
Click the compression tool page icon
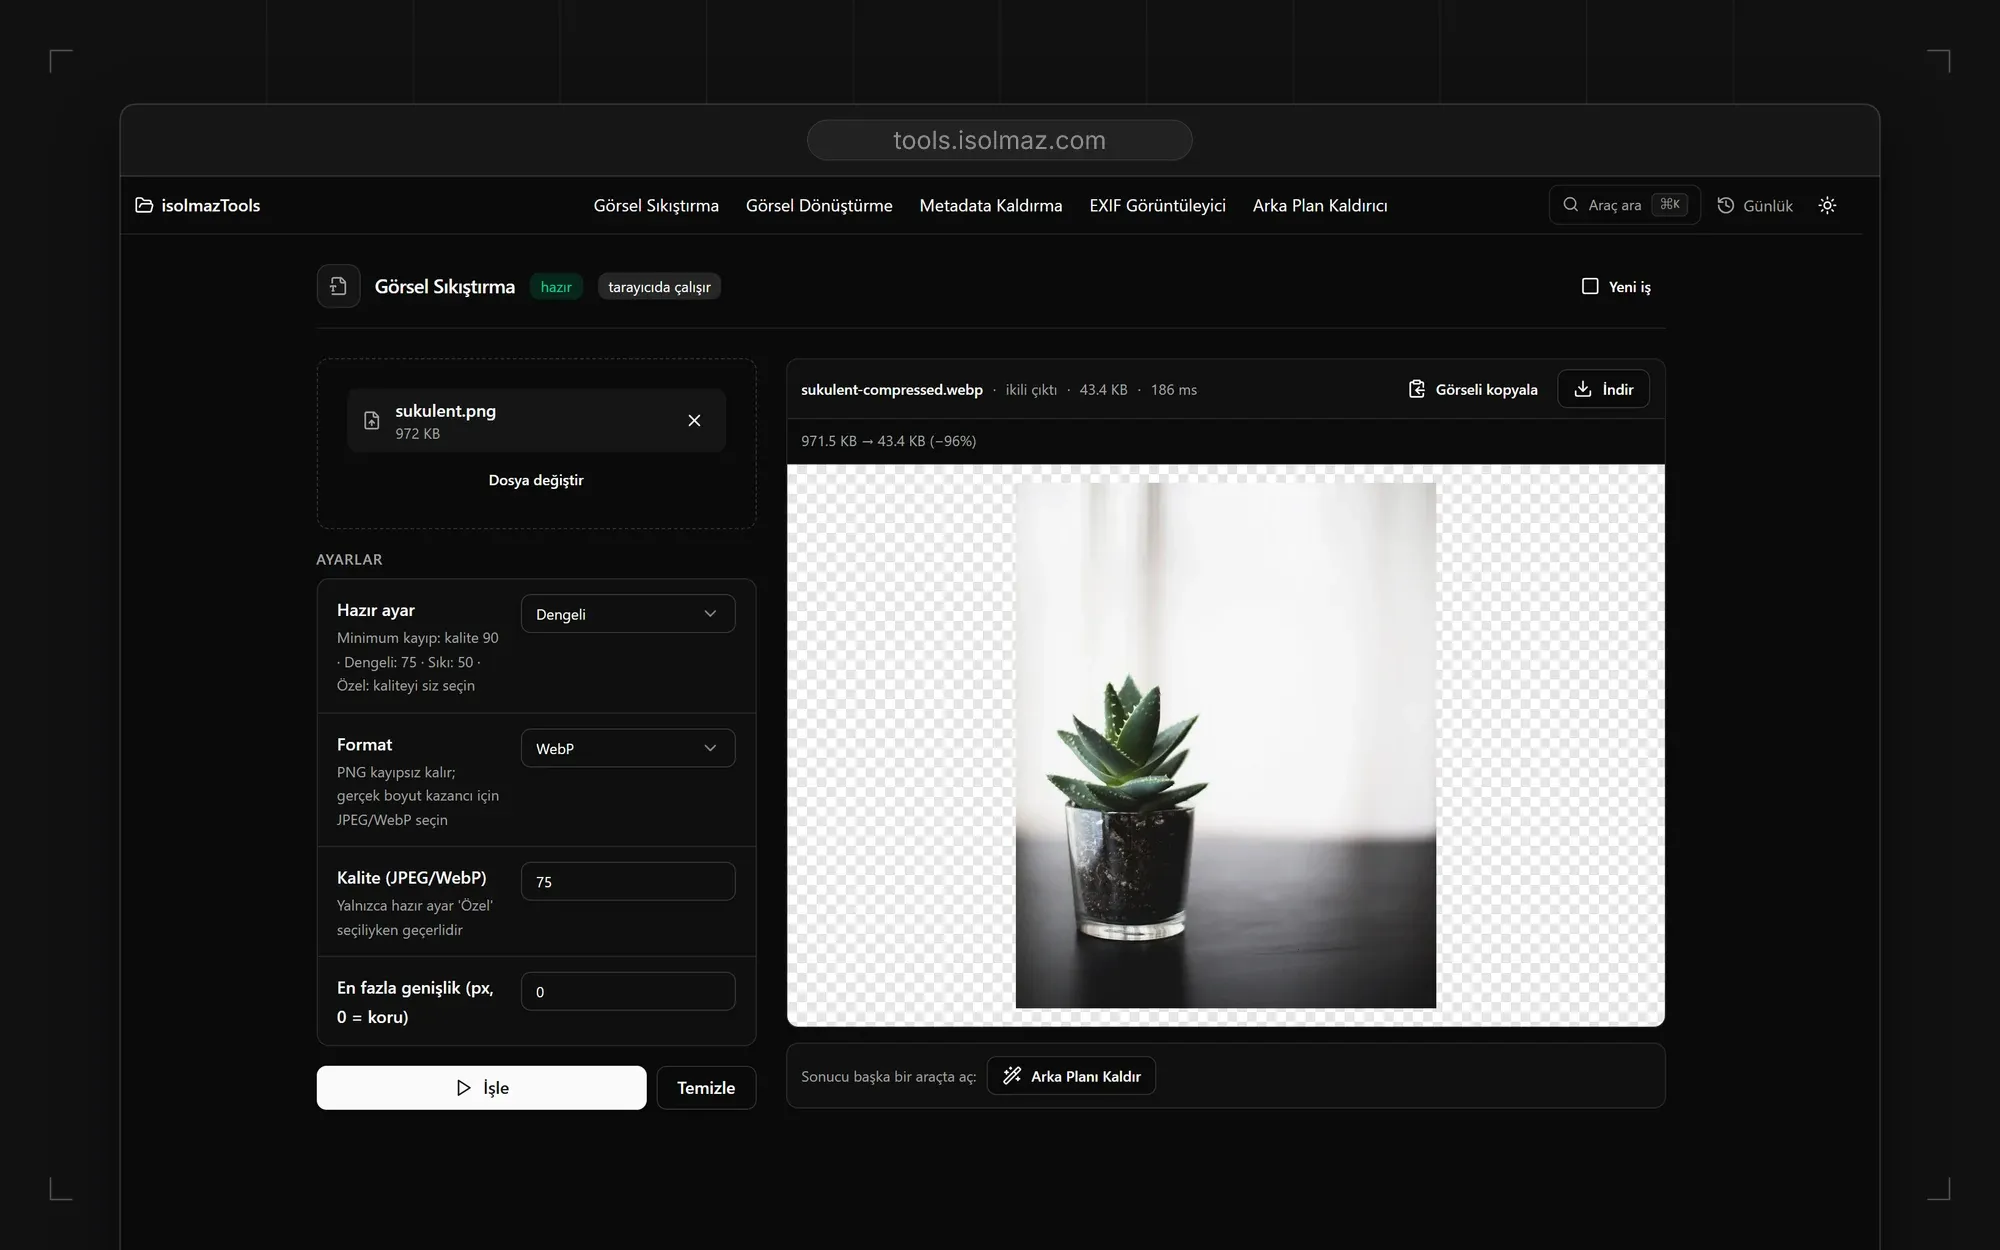pos(338,286)
